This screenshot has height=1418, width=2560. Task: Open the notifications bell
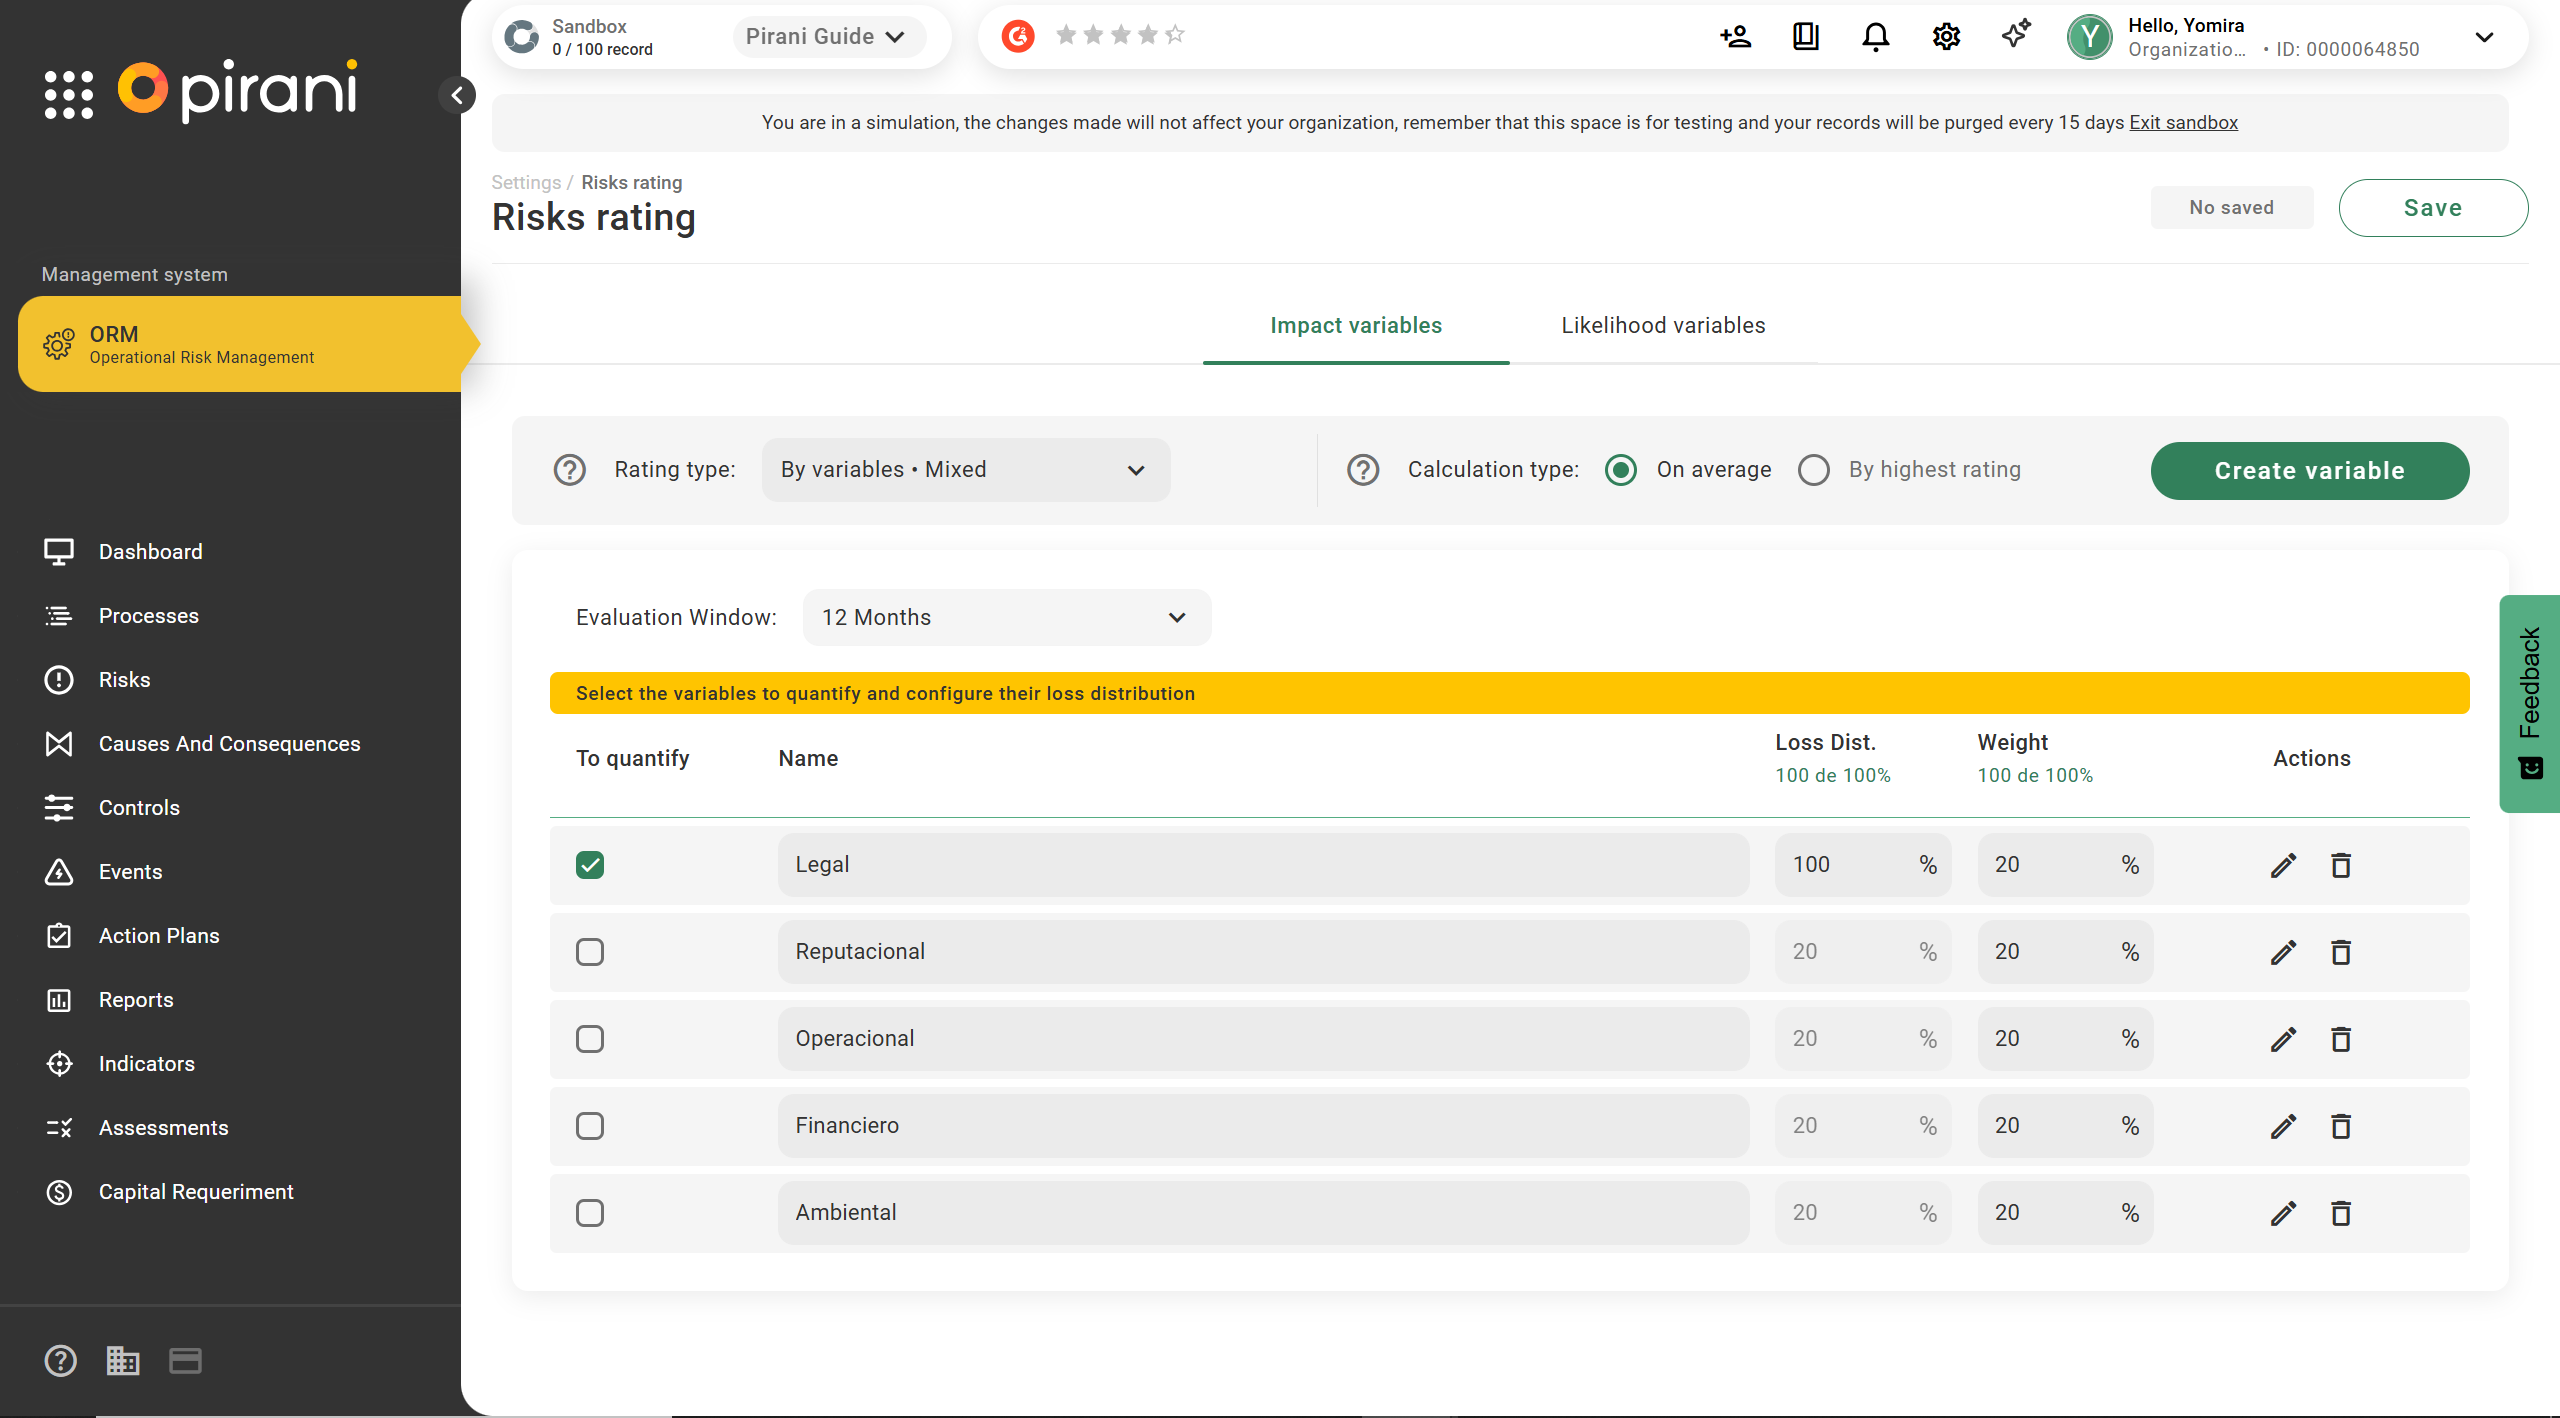(x=1875, y=37)
